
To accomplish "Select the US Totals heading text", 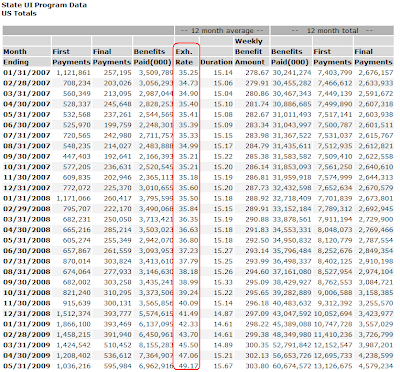I will coord(19,14).
